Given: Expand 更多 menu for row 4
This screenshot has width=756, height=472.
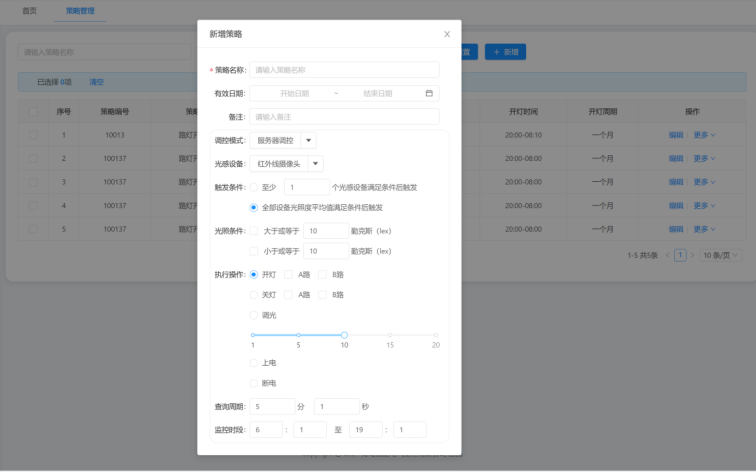Looking at the screenshot, I should tap(704, 205).
